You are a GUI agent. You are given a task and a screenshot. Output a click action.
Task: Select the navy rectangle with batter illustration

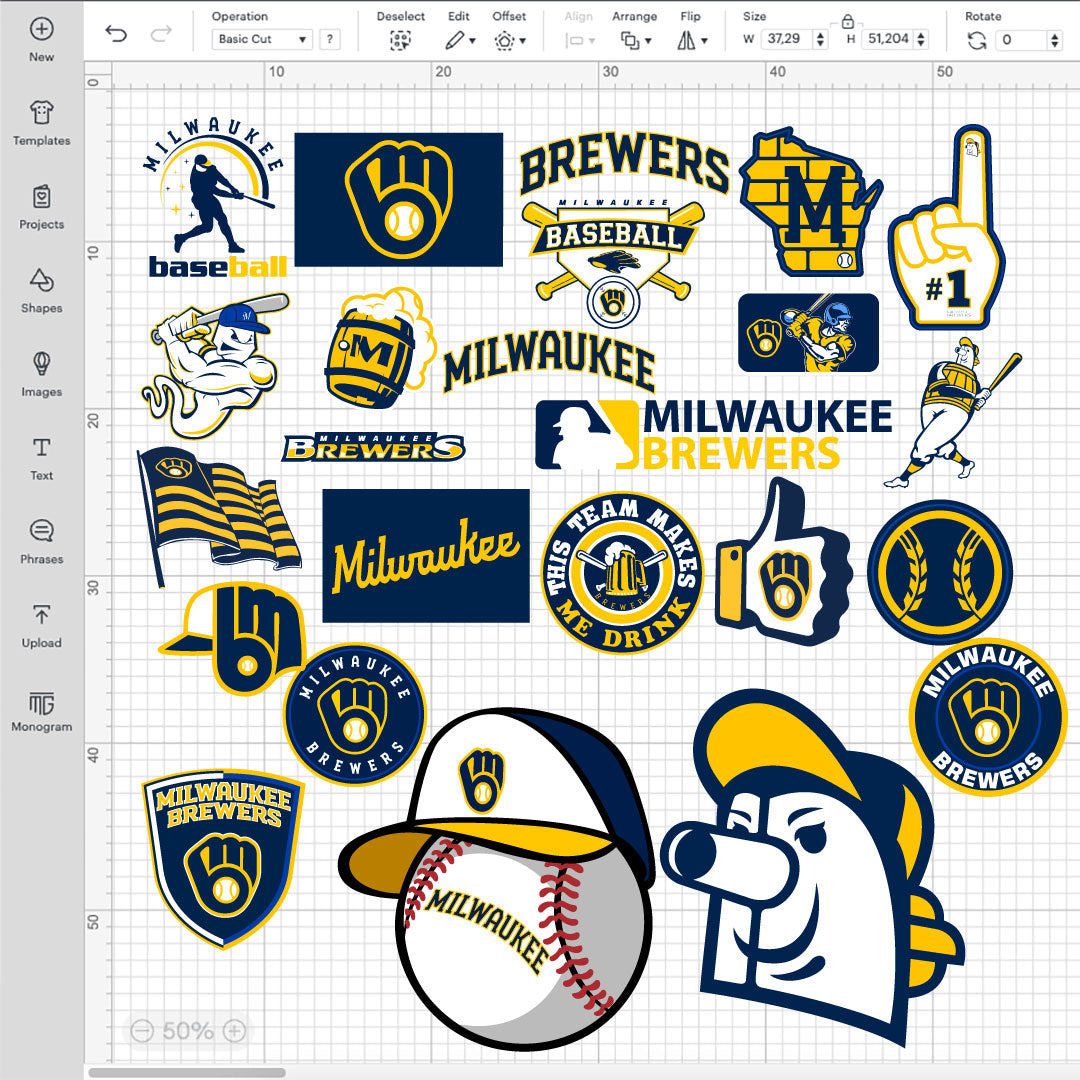pyautogui.click(x=809, y=333)
